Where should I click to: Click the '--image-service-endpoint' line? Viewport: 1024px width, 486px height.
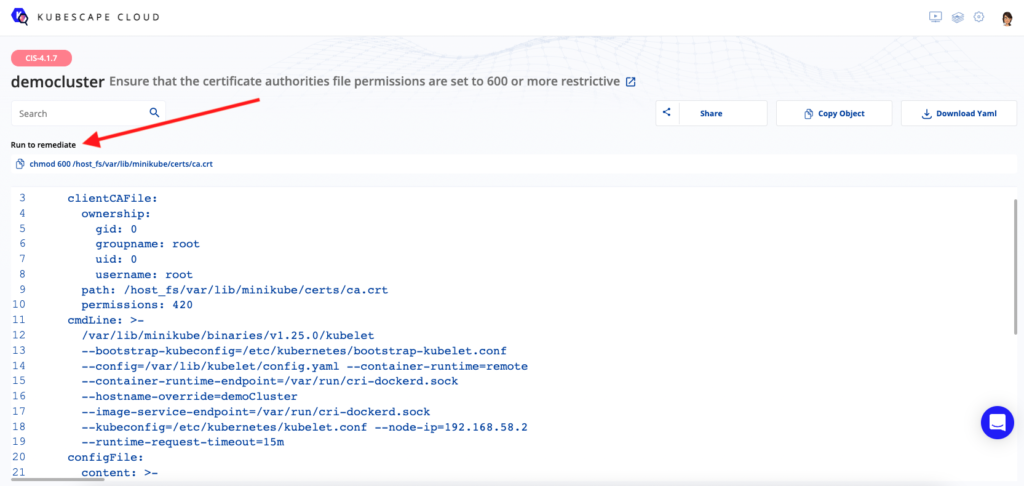[x=255, y=412]
